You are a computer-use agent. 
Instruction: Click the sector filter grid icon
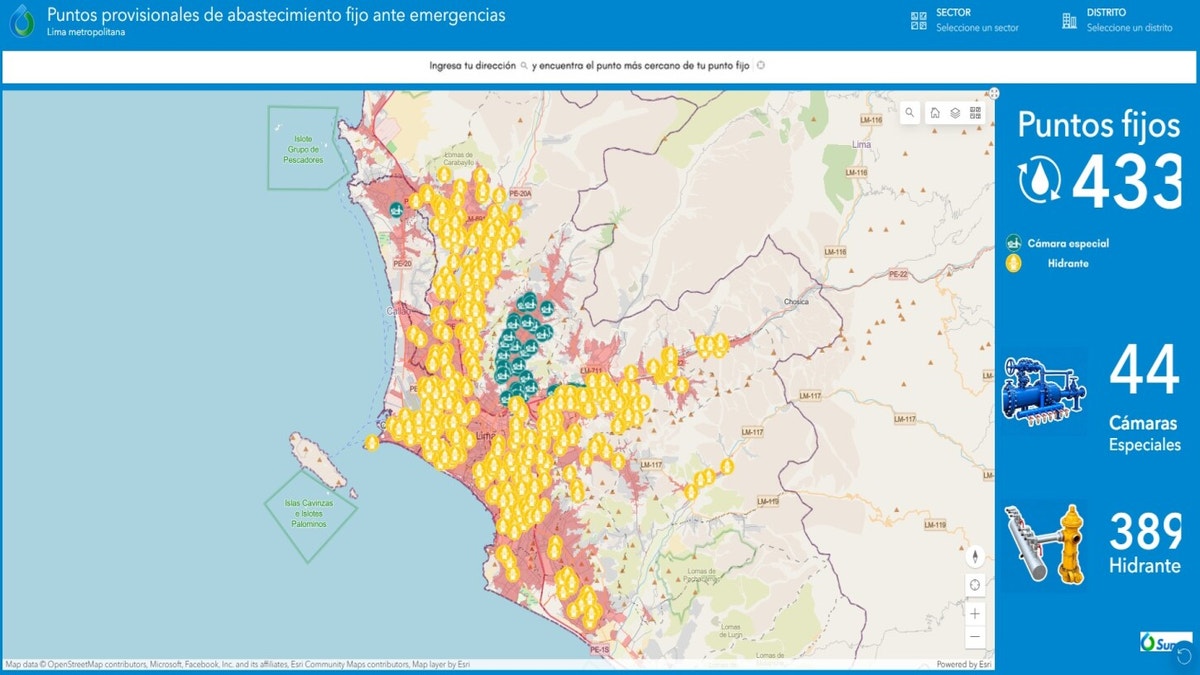[919, 20]
